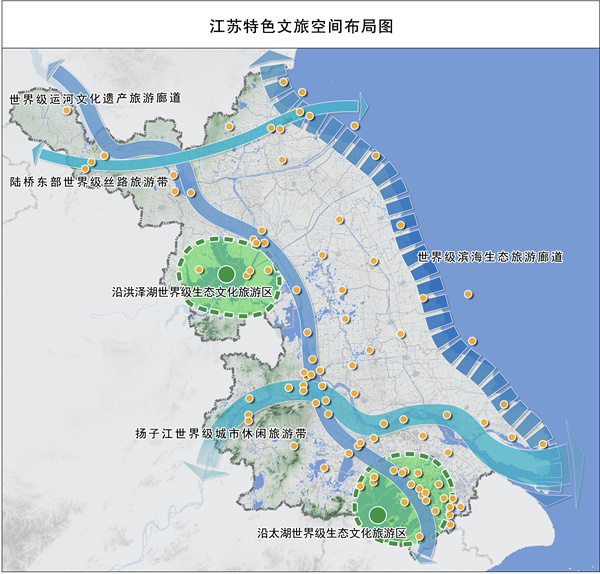Select the 世界级滨海生态旅游廊道 label

click(x=490, y=257)
